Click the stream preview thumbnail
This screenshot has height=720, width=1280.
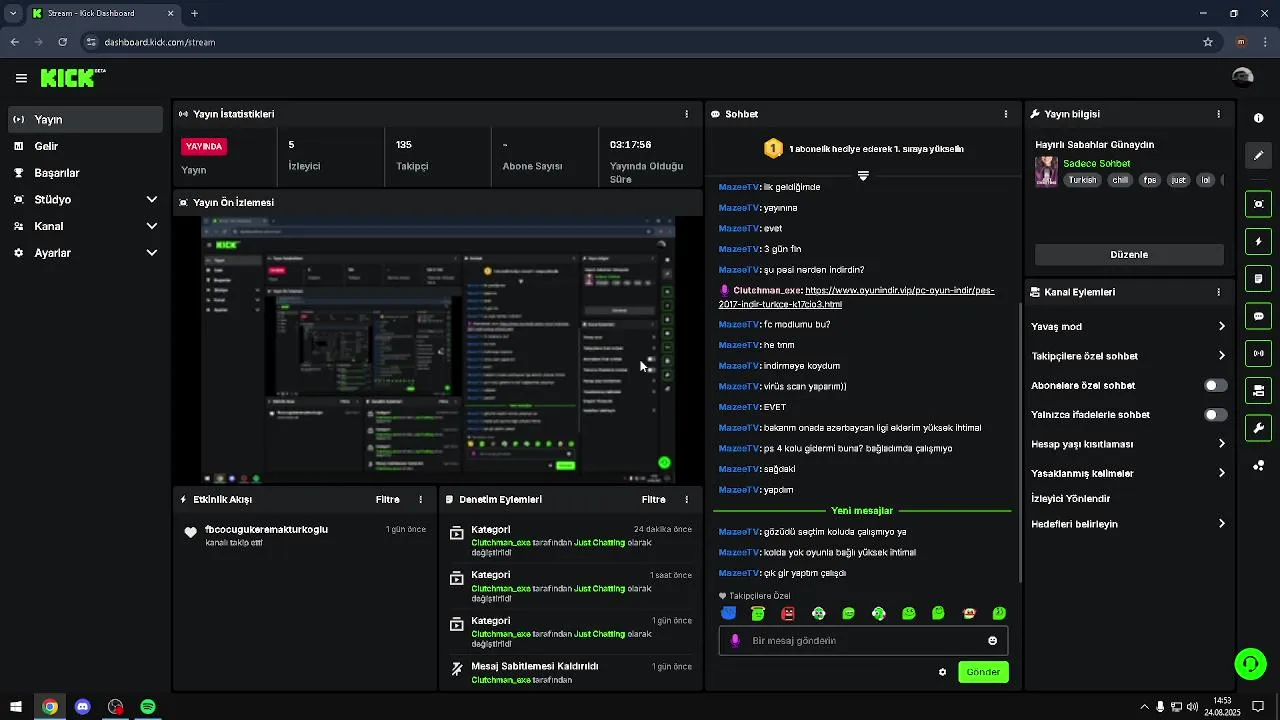coord(438,350)
